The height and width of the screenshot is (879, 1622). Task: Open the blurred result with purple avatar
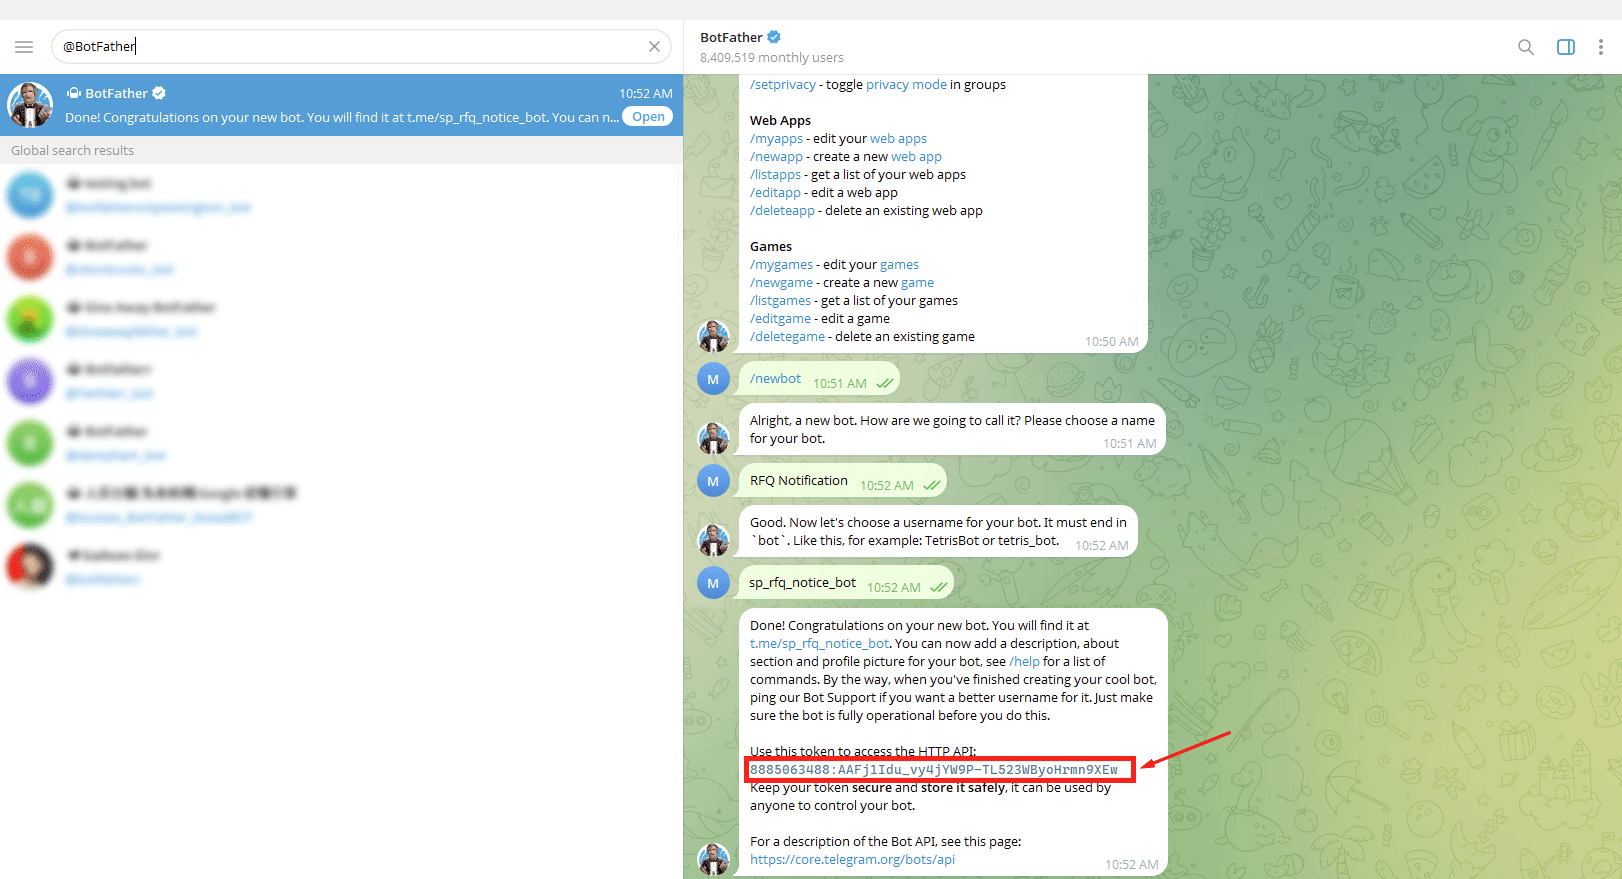341,381
